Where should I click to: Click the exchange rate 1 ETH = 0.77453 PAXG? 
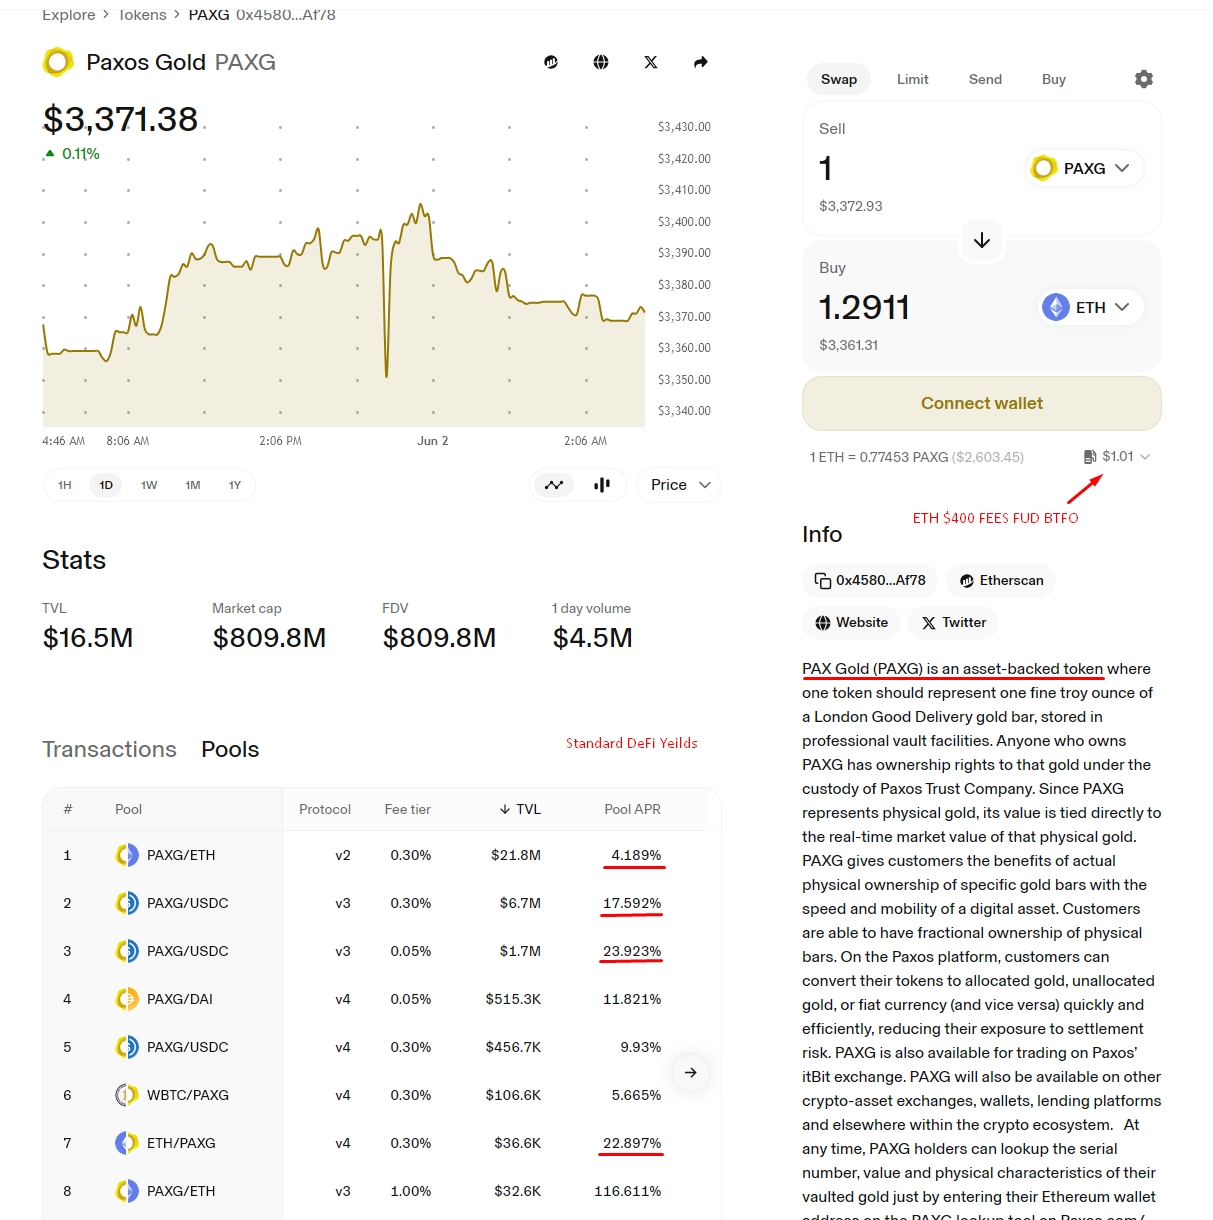(x=916, y=457)
